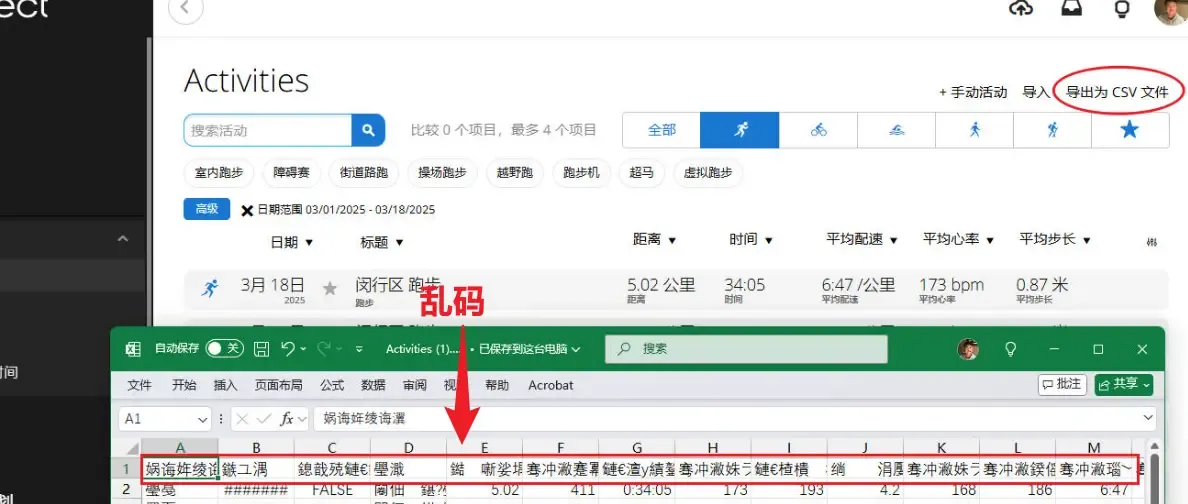Toggle the 跑步机 filter chip
1188x504 pixels.
point(582,173)
